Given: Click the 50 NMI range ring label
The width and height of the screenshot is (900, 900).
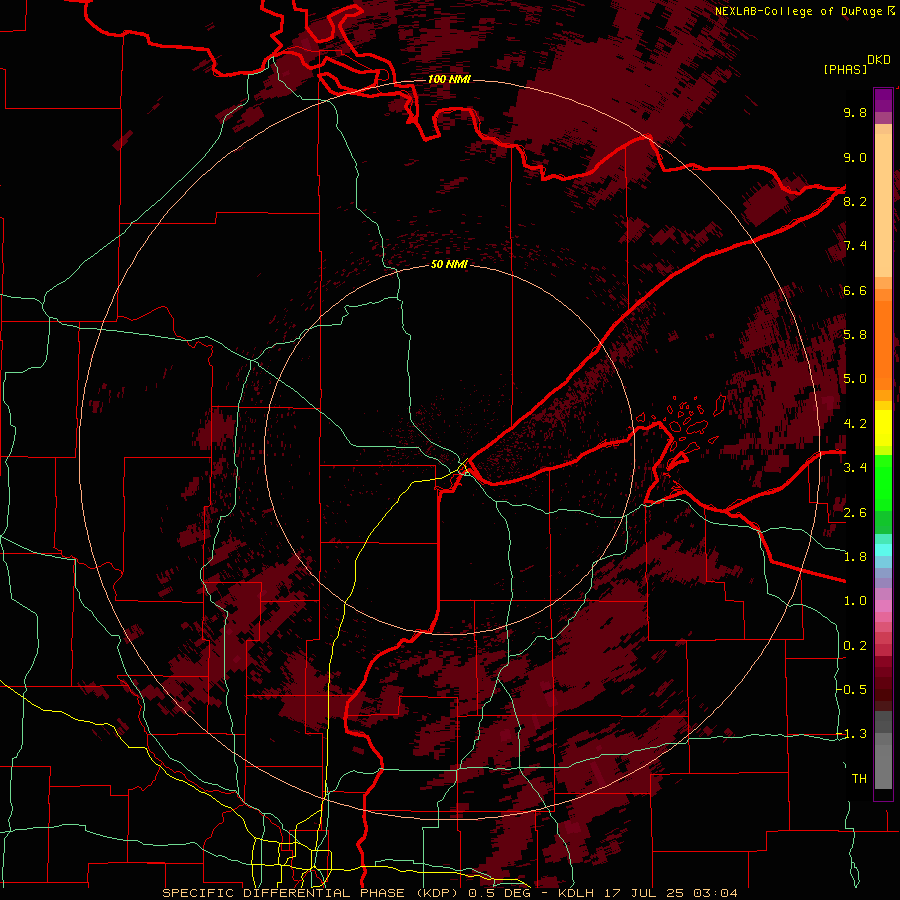Looking at the screenshot, I should (x=449, y=264).
